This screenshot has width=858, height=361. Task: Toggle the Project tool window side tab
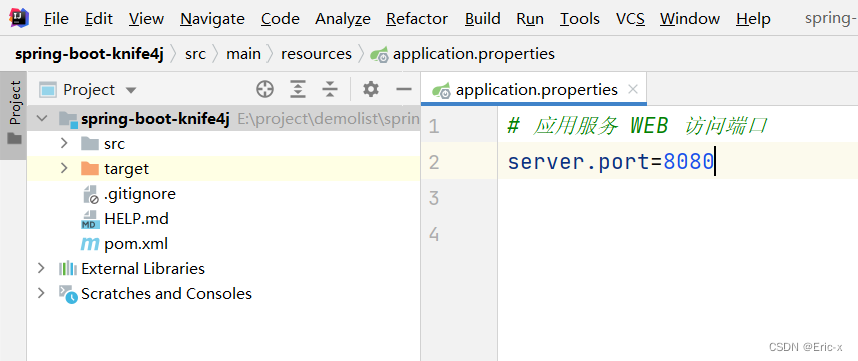click(15, 115)
